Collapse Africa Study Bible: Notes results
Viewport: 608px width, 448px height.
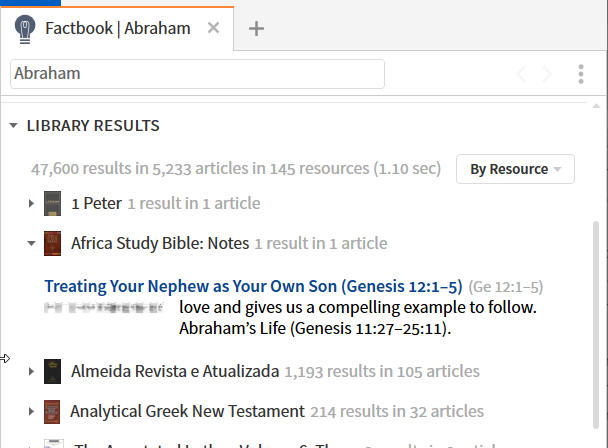click(31, 243)
